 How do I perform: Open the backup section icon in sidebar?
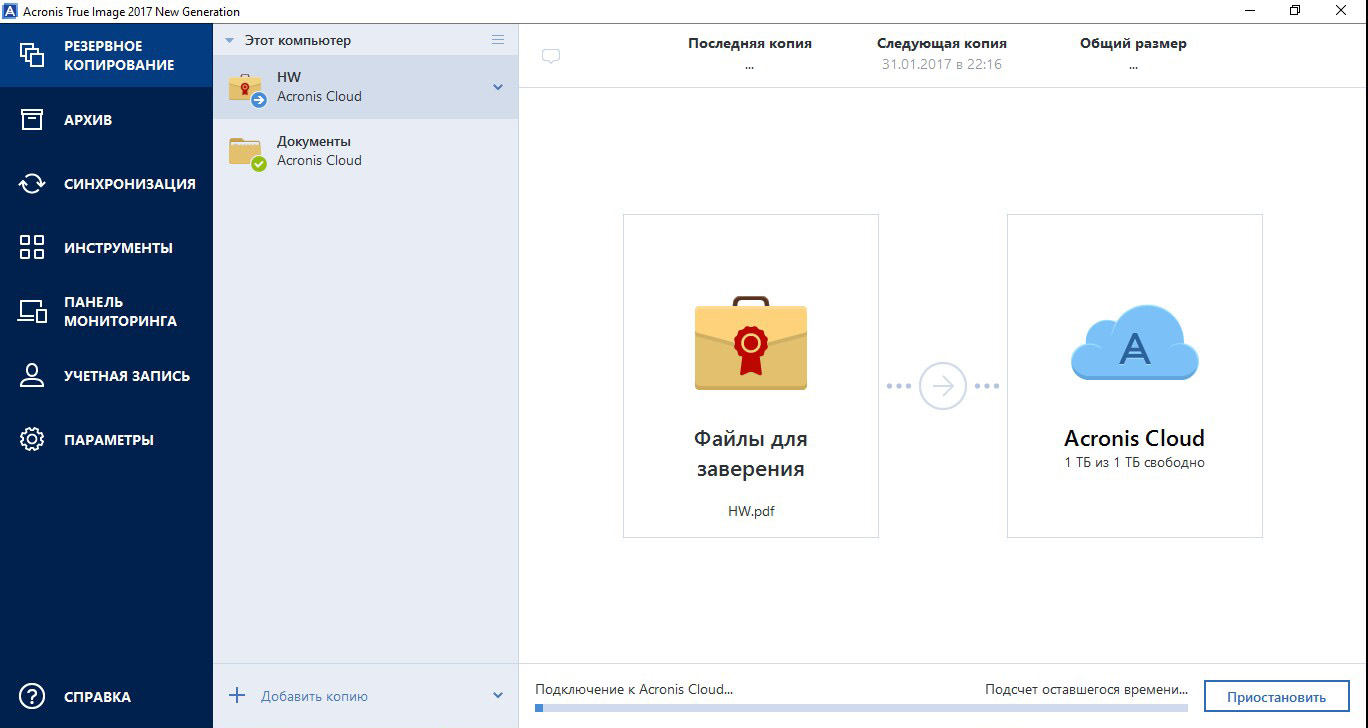coord(32,55)
